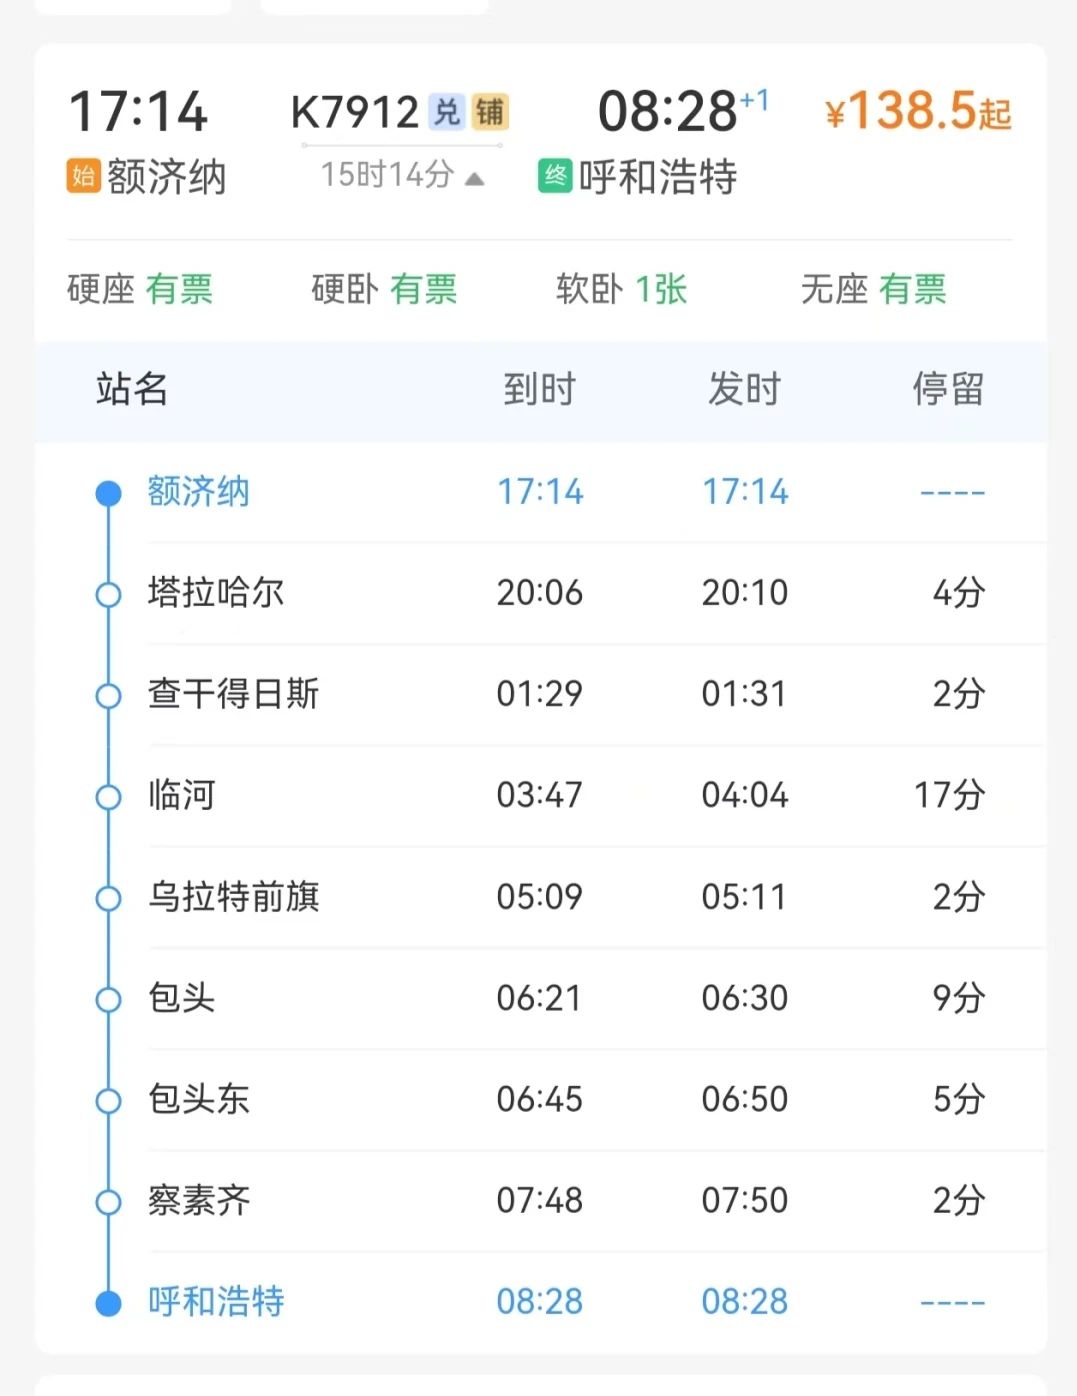Select the 额济纳 stop in timetable

pos(198,492)
